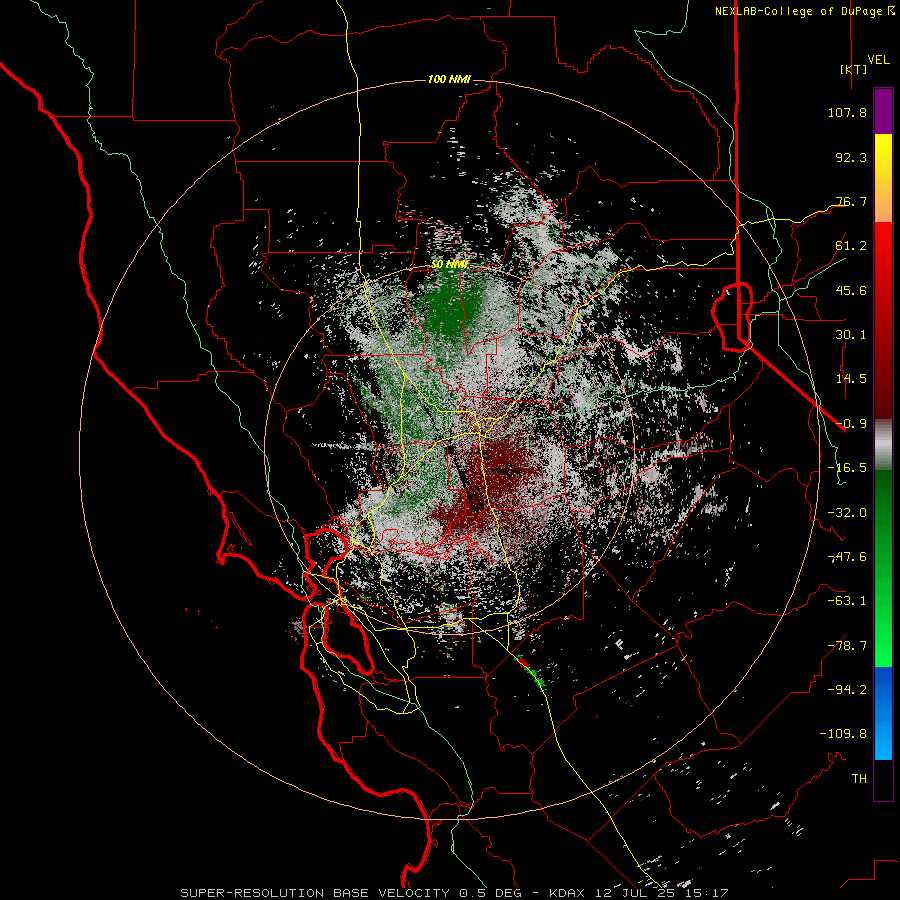The width and height of the screenshot is (900, 900).
Task: Click the VEL legend title
Action: (x=878, y=60)
